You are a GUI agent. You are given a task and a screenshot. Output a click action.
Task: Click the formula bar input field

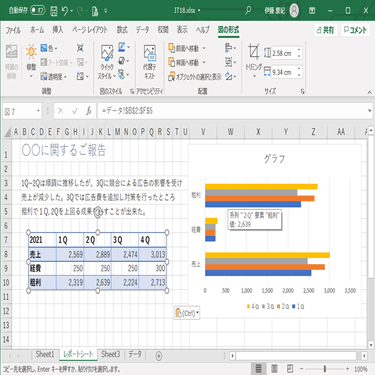tap(232, 111)
